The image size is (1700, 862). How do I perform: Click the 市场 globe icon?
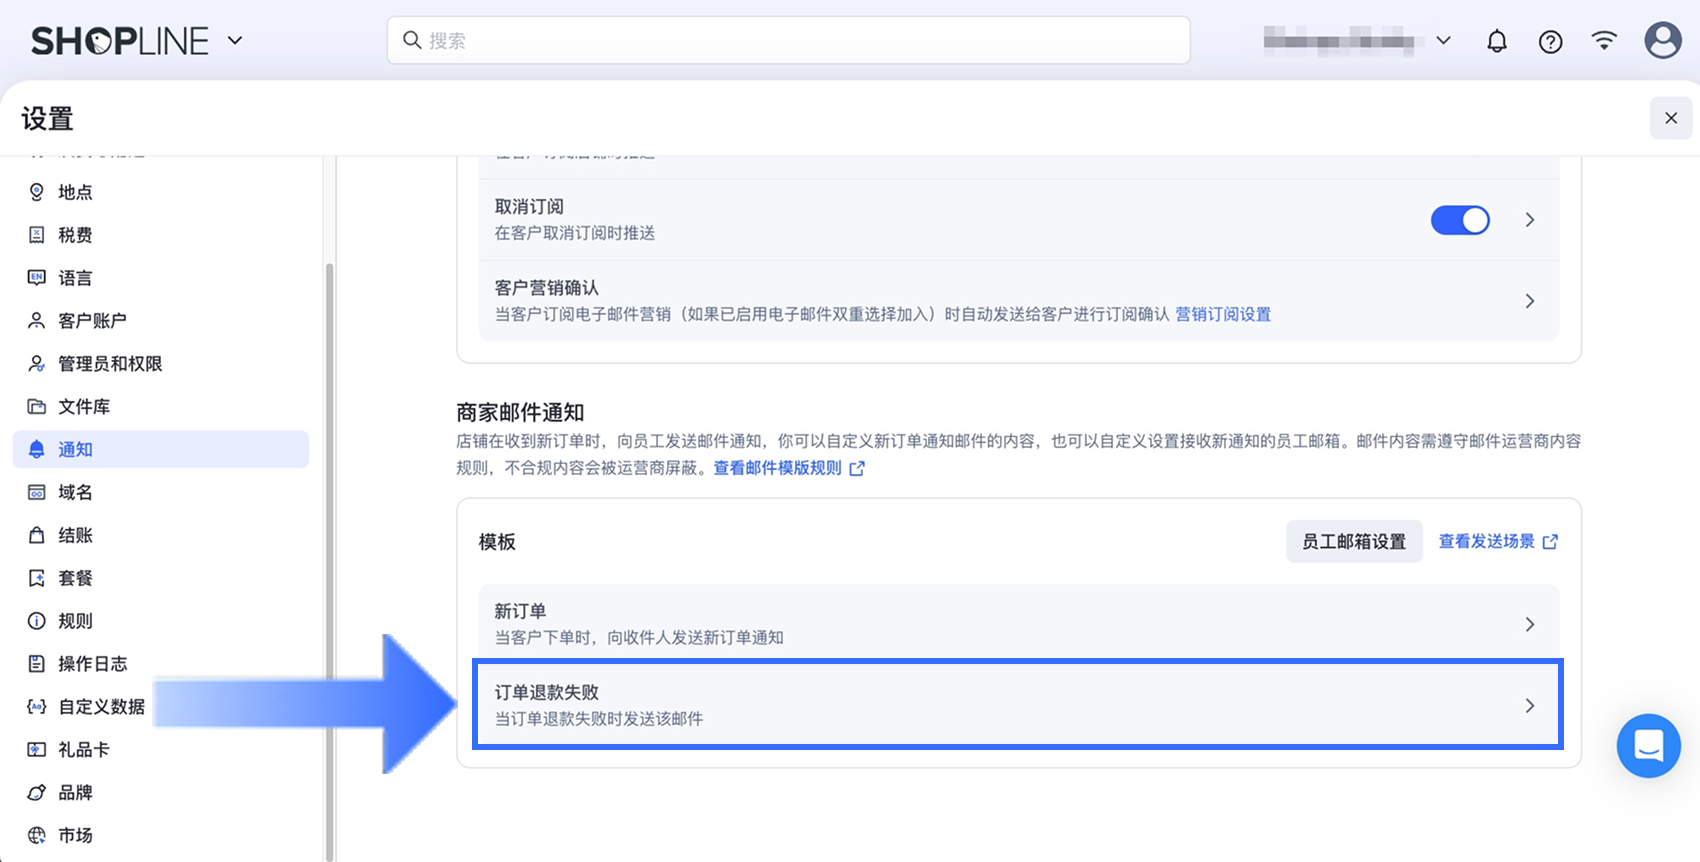(37, 835)
